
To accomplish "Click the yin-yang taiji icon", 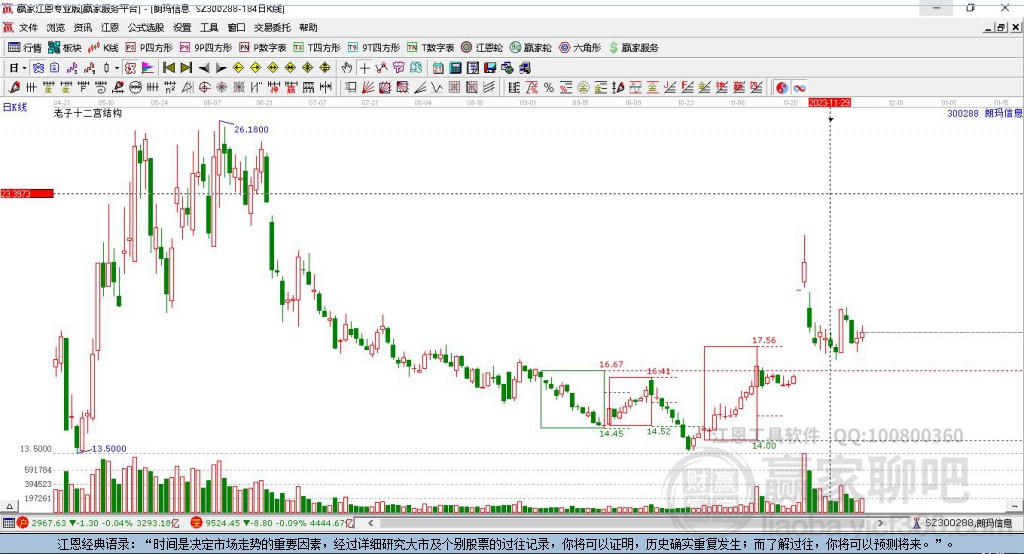I will pyautogui.click(x=782, y=88).
